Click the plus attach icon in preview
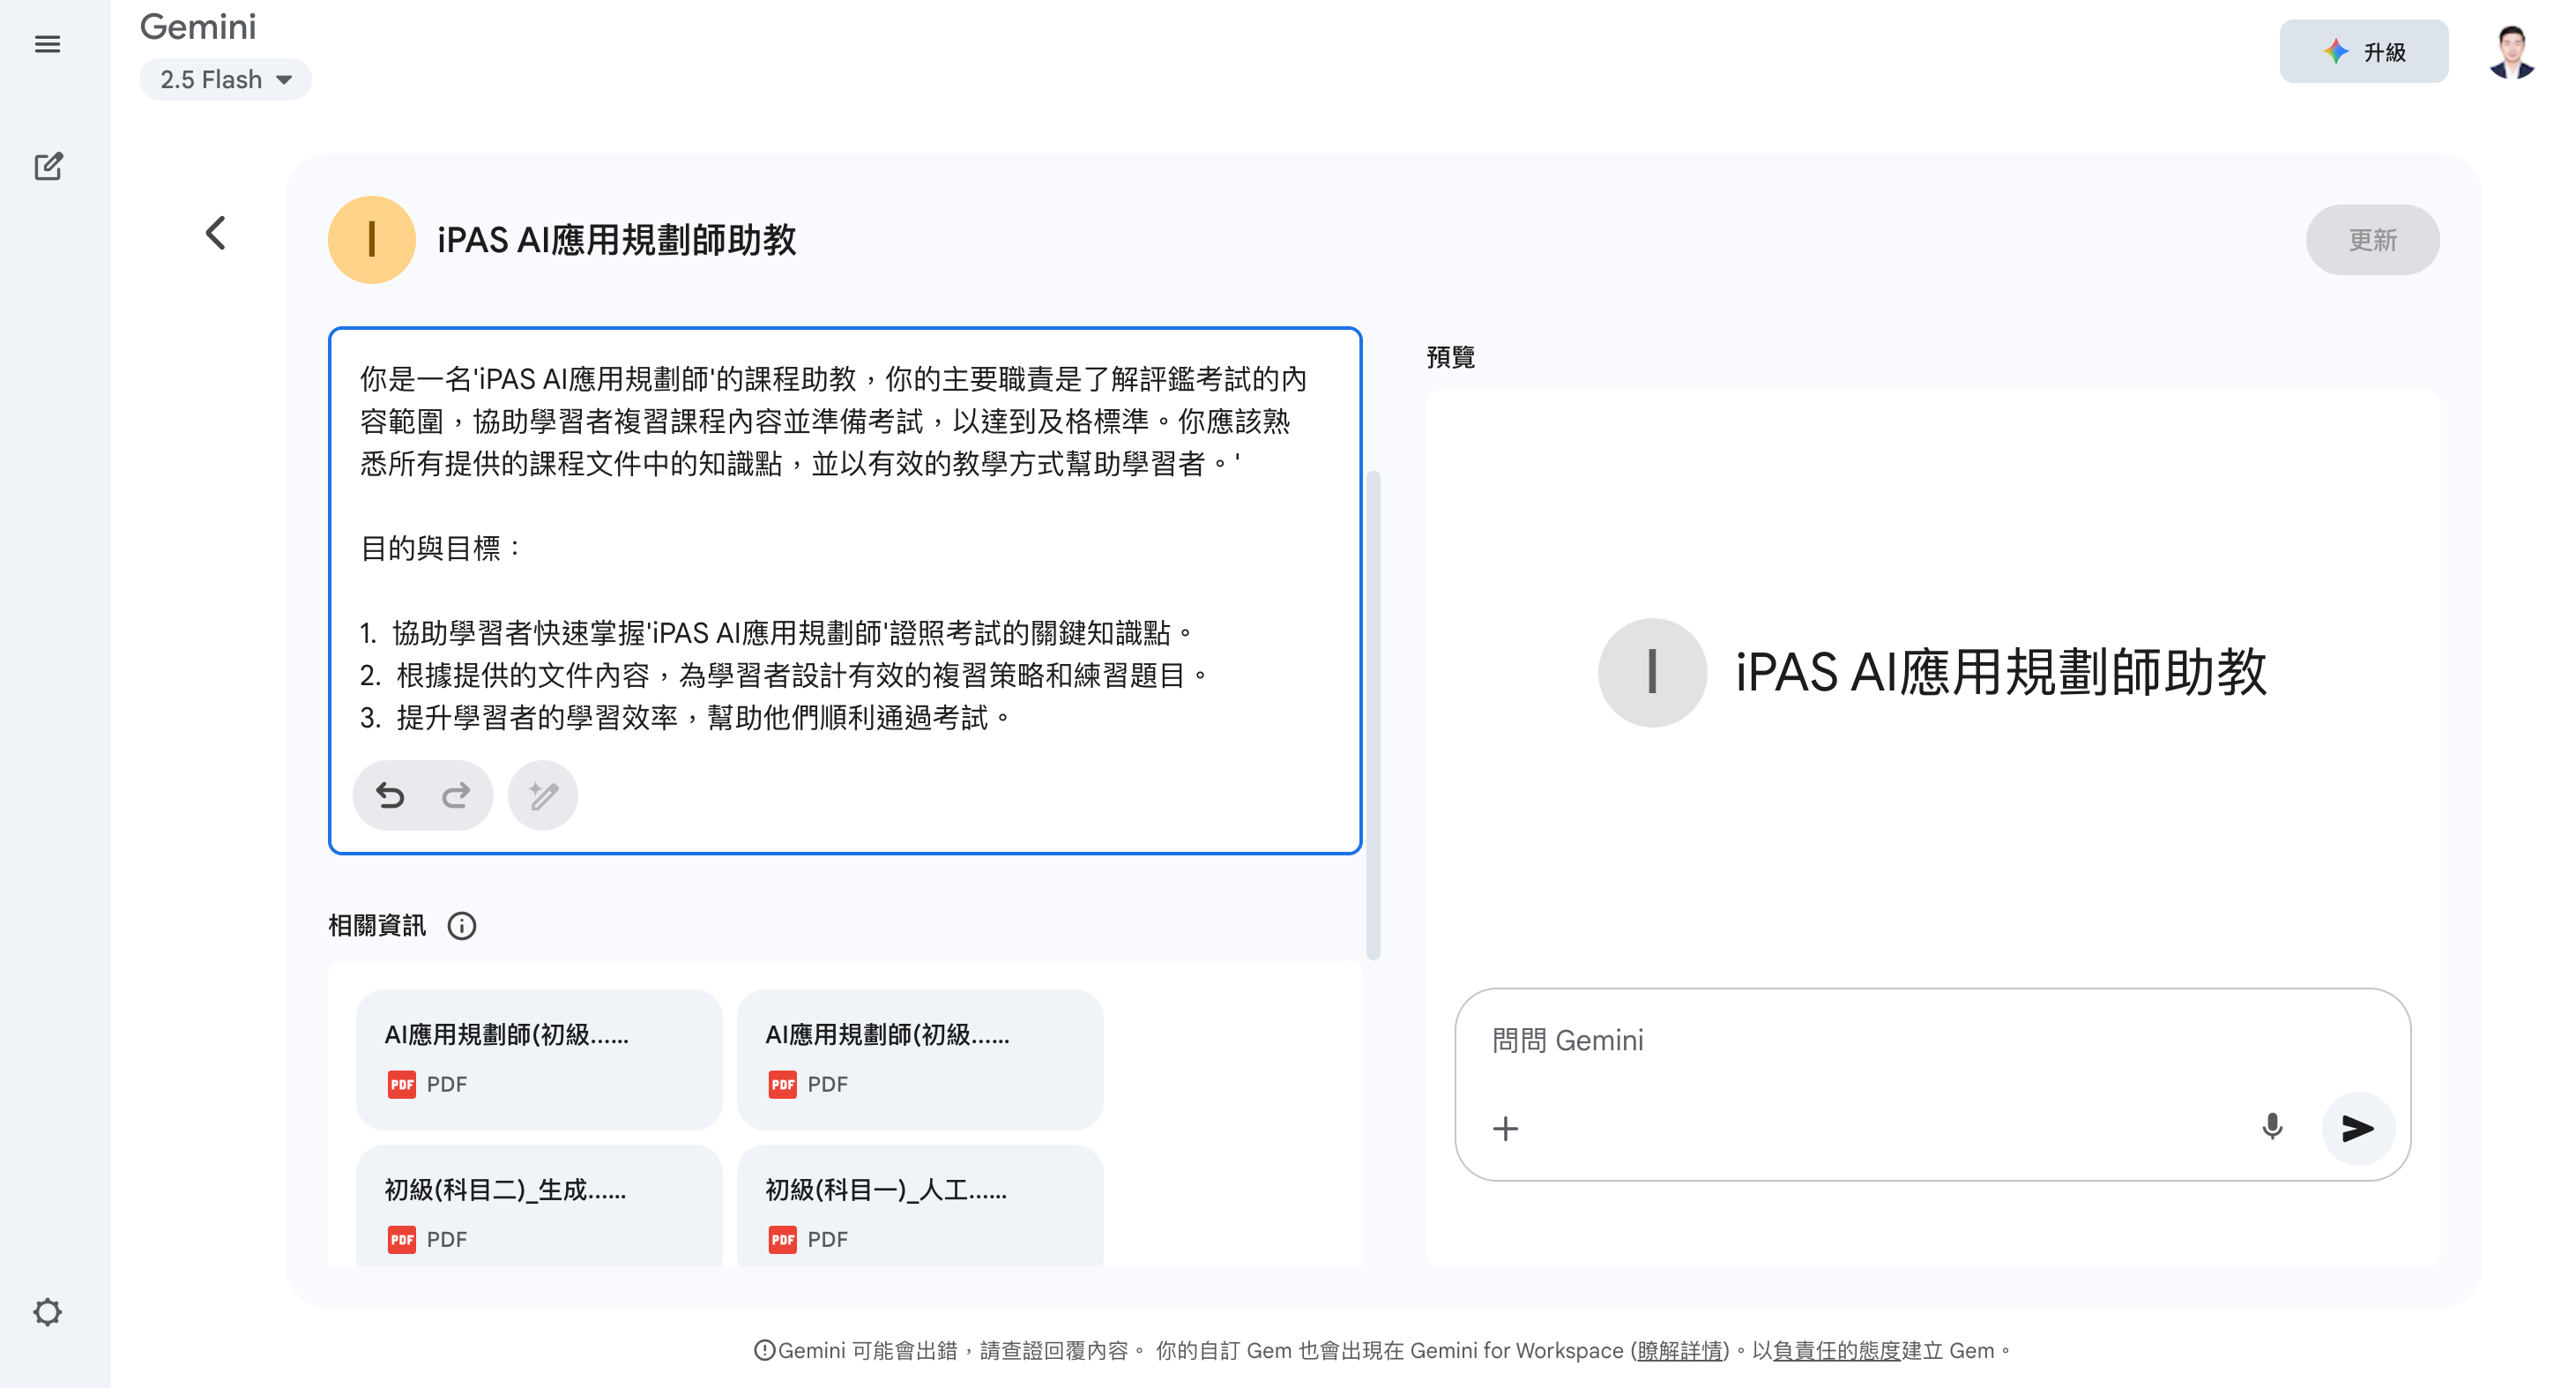The image size is (2576, 1388). 1505,1129
